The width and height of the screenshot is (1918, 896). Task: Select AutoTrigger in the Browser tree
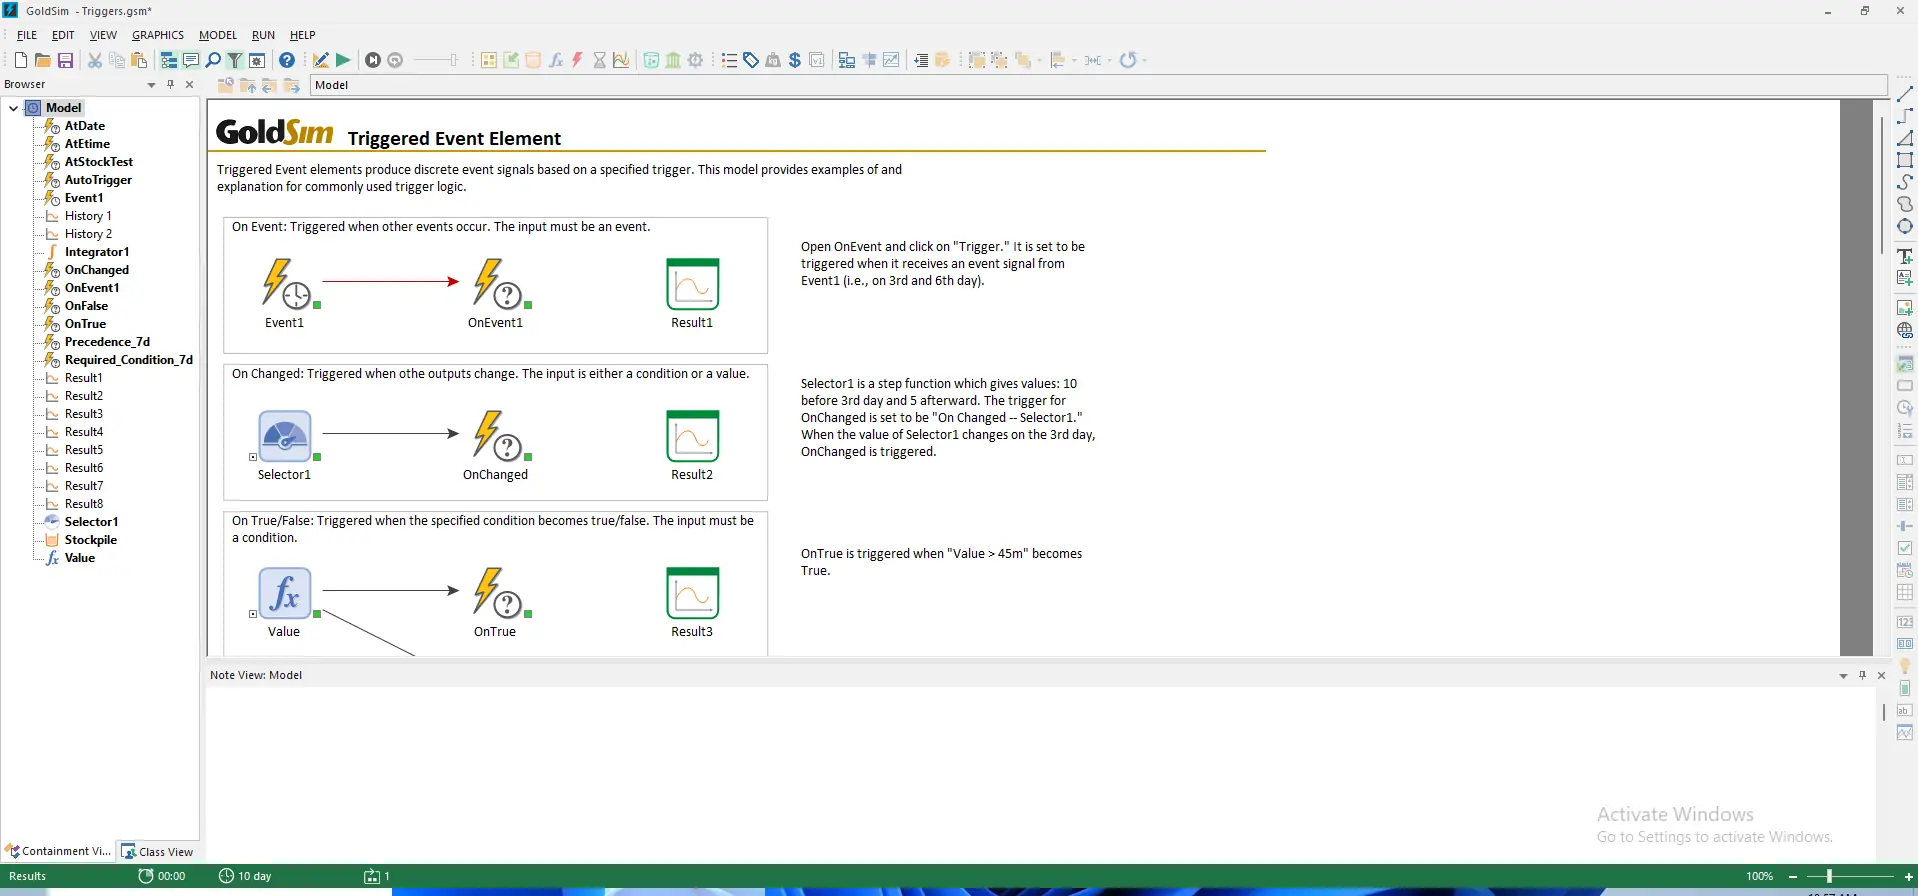(98, 180)
